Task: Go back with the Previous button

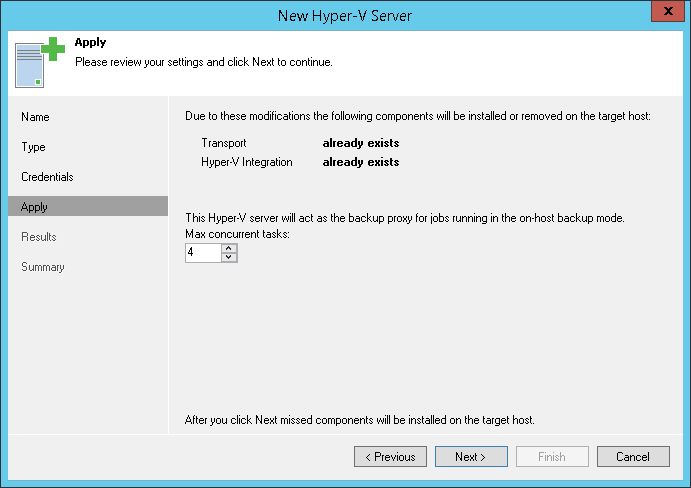Action: (x=390, y=457)
